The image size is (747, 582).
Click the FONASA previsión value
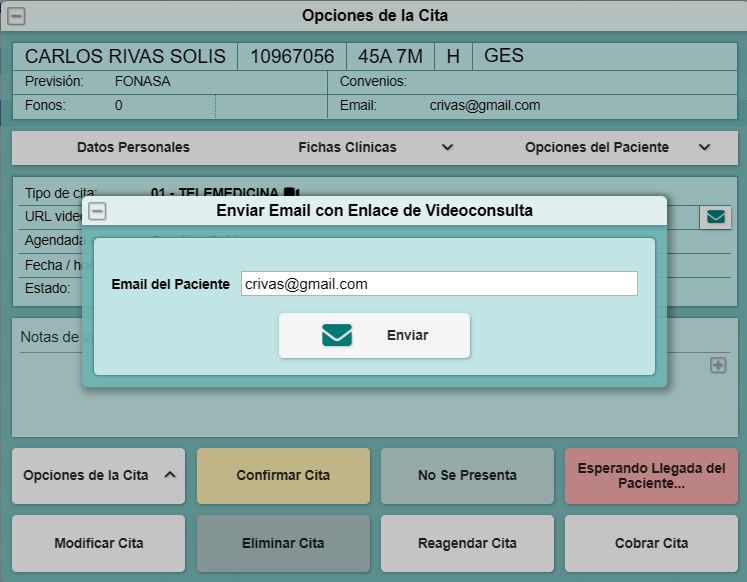click(142, 81)
